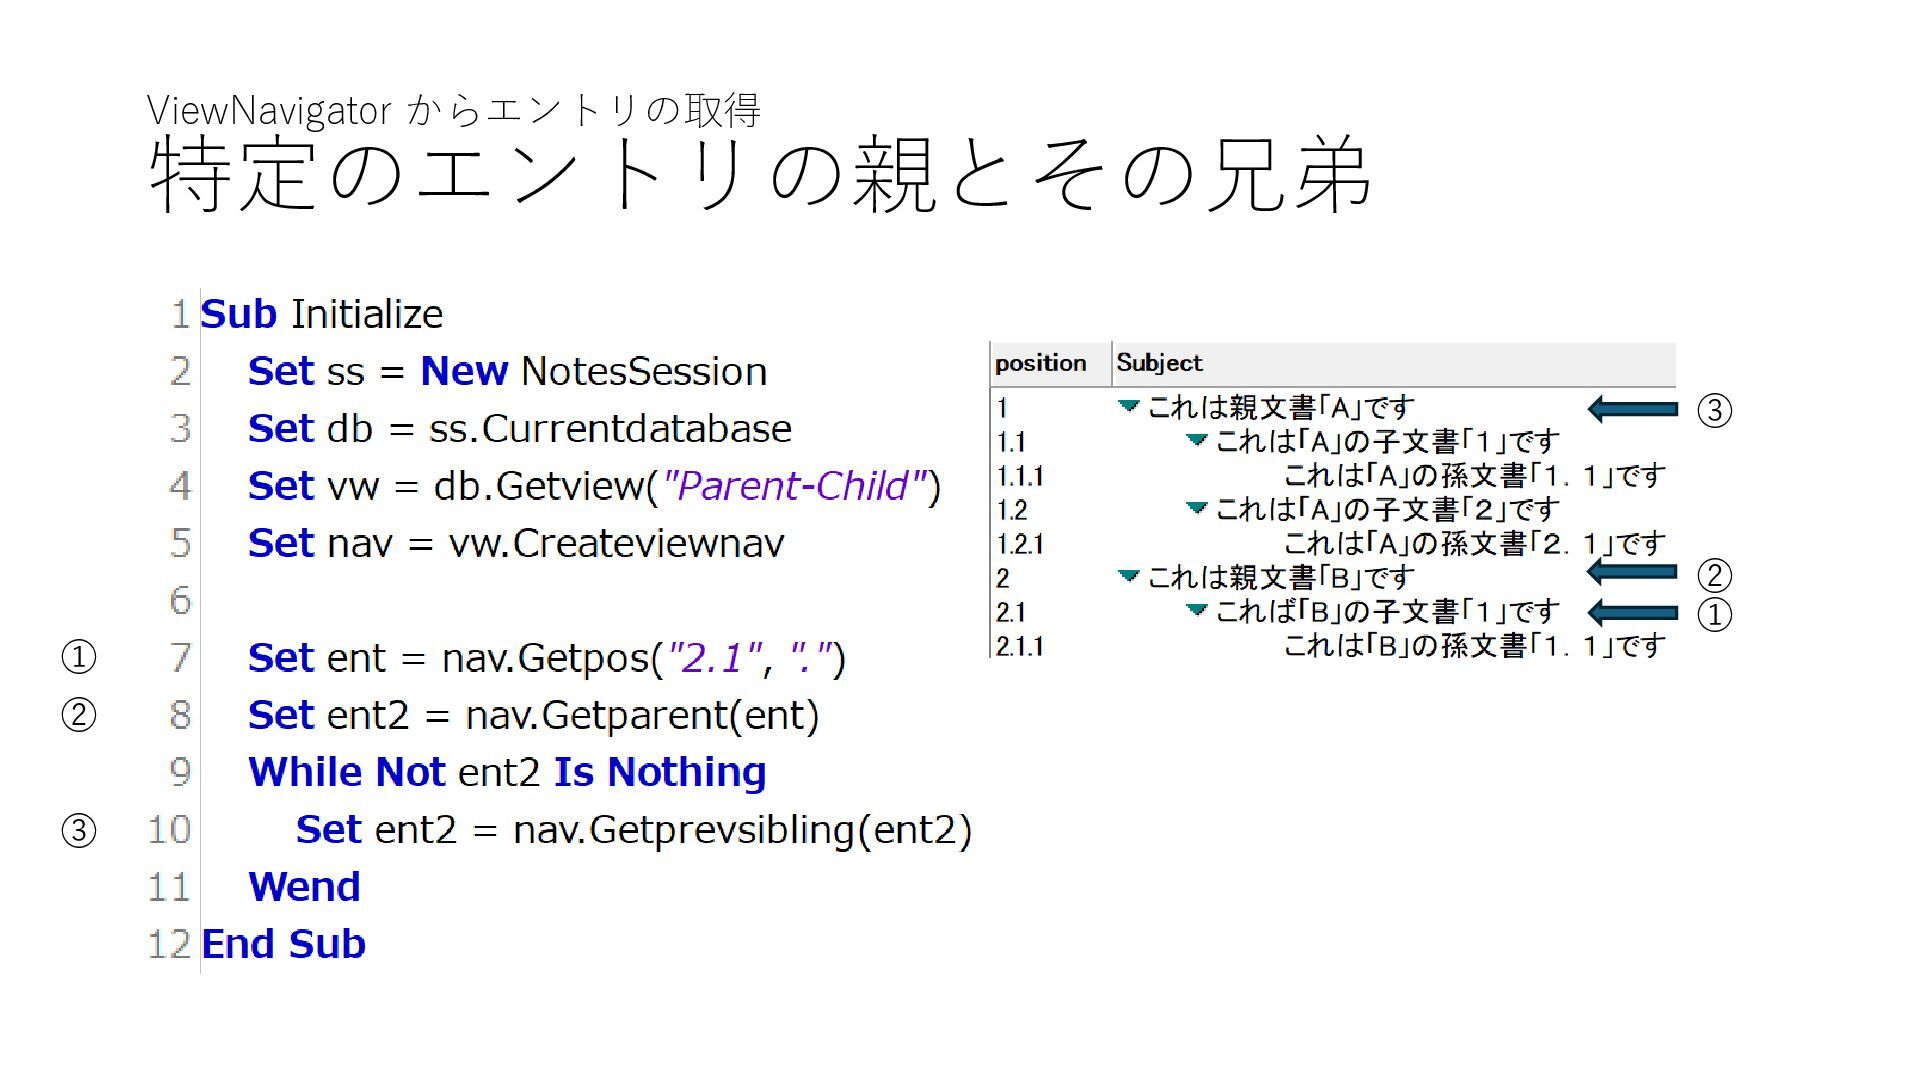Click circled ③ label at right of view
This screenshot has height=1080, width=1920.
1714,410
